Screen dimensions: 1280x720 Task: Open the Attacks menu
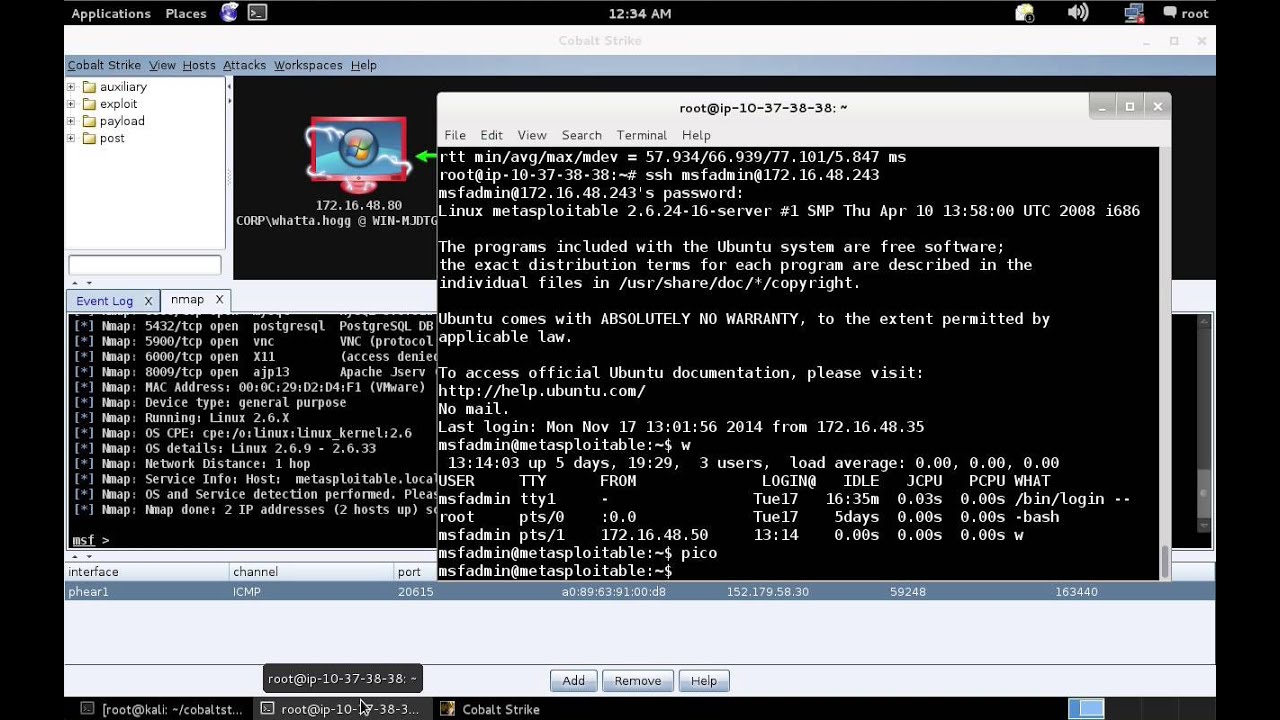[244, 65]
